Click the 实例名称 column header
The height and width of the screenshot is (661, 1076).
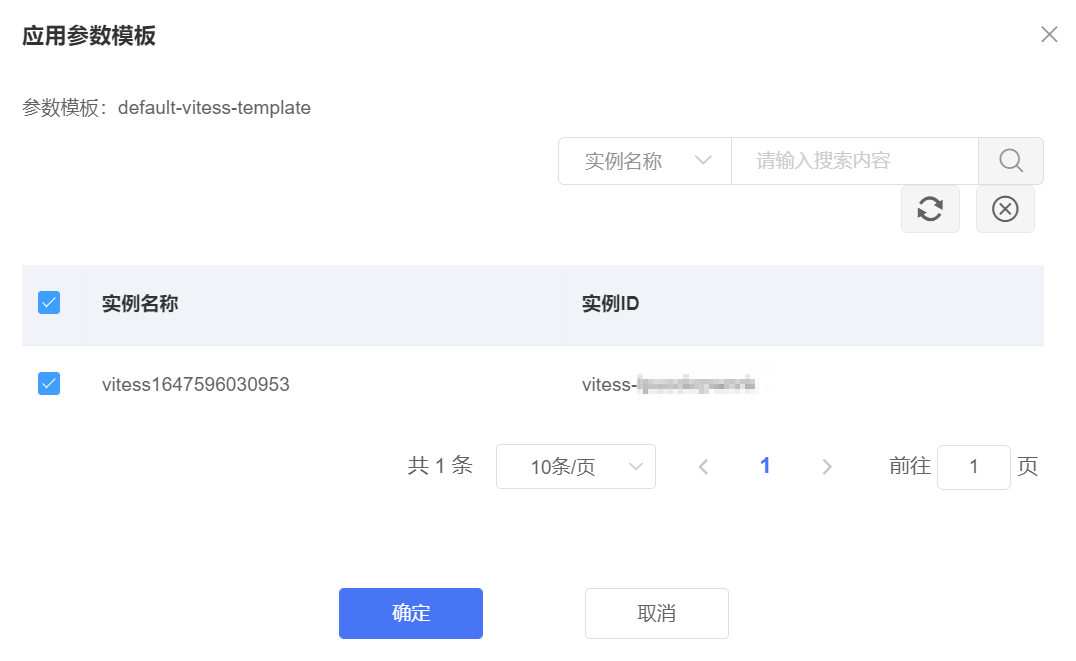(x=140, y=304)
